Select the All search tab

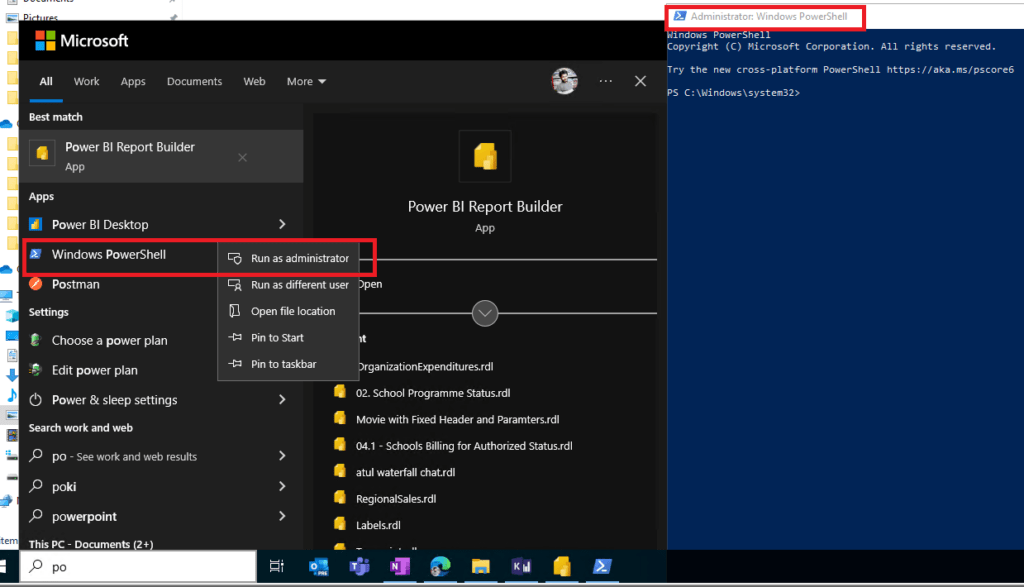[46, 82]
